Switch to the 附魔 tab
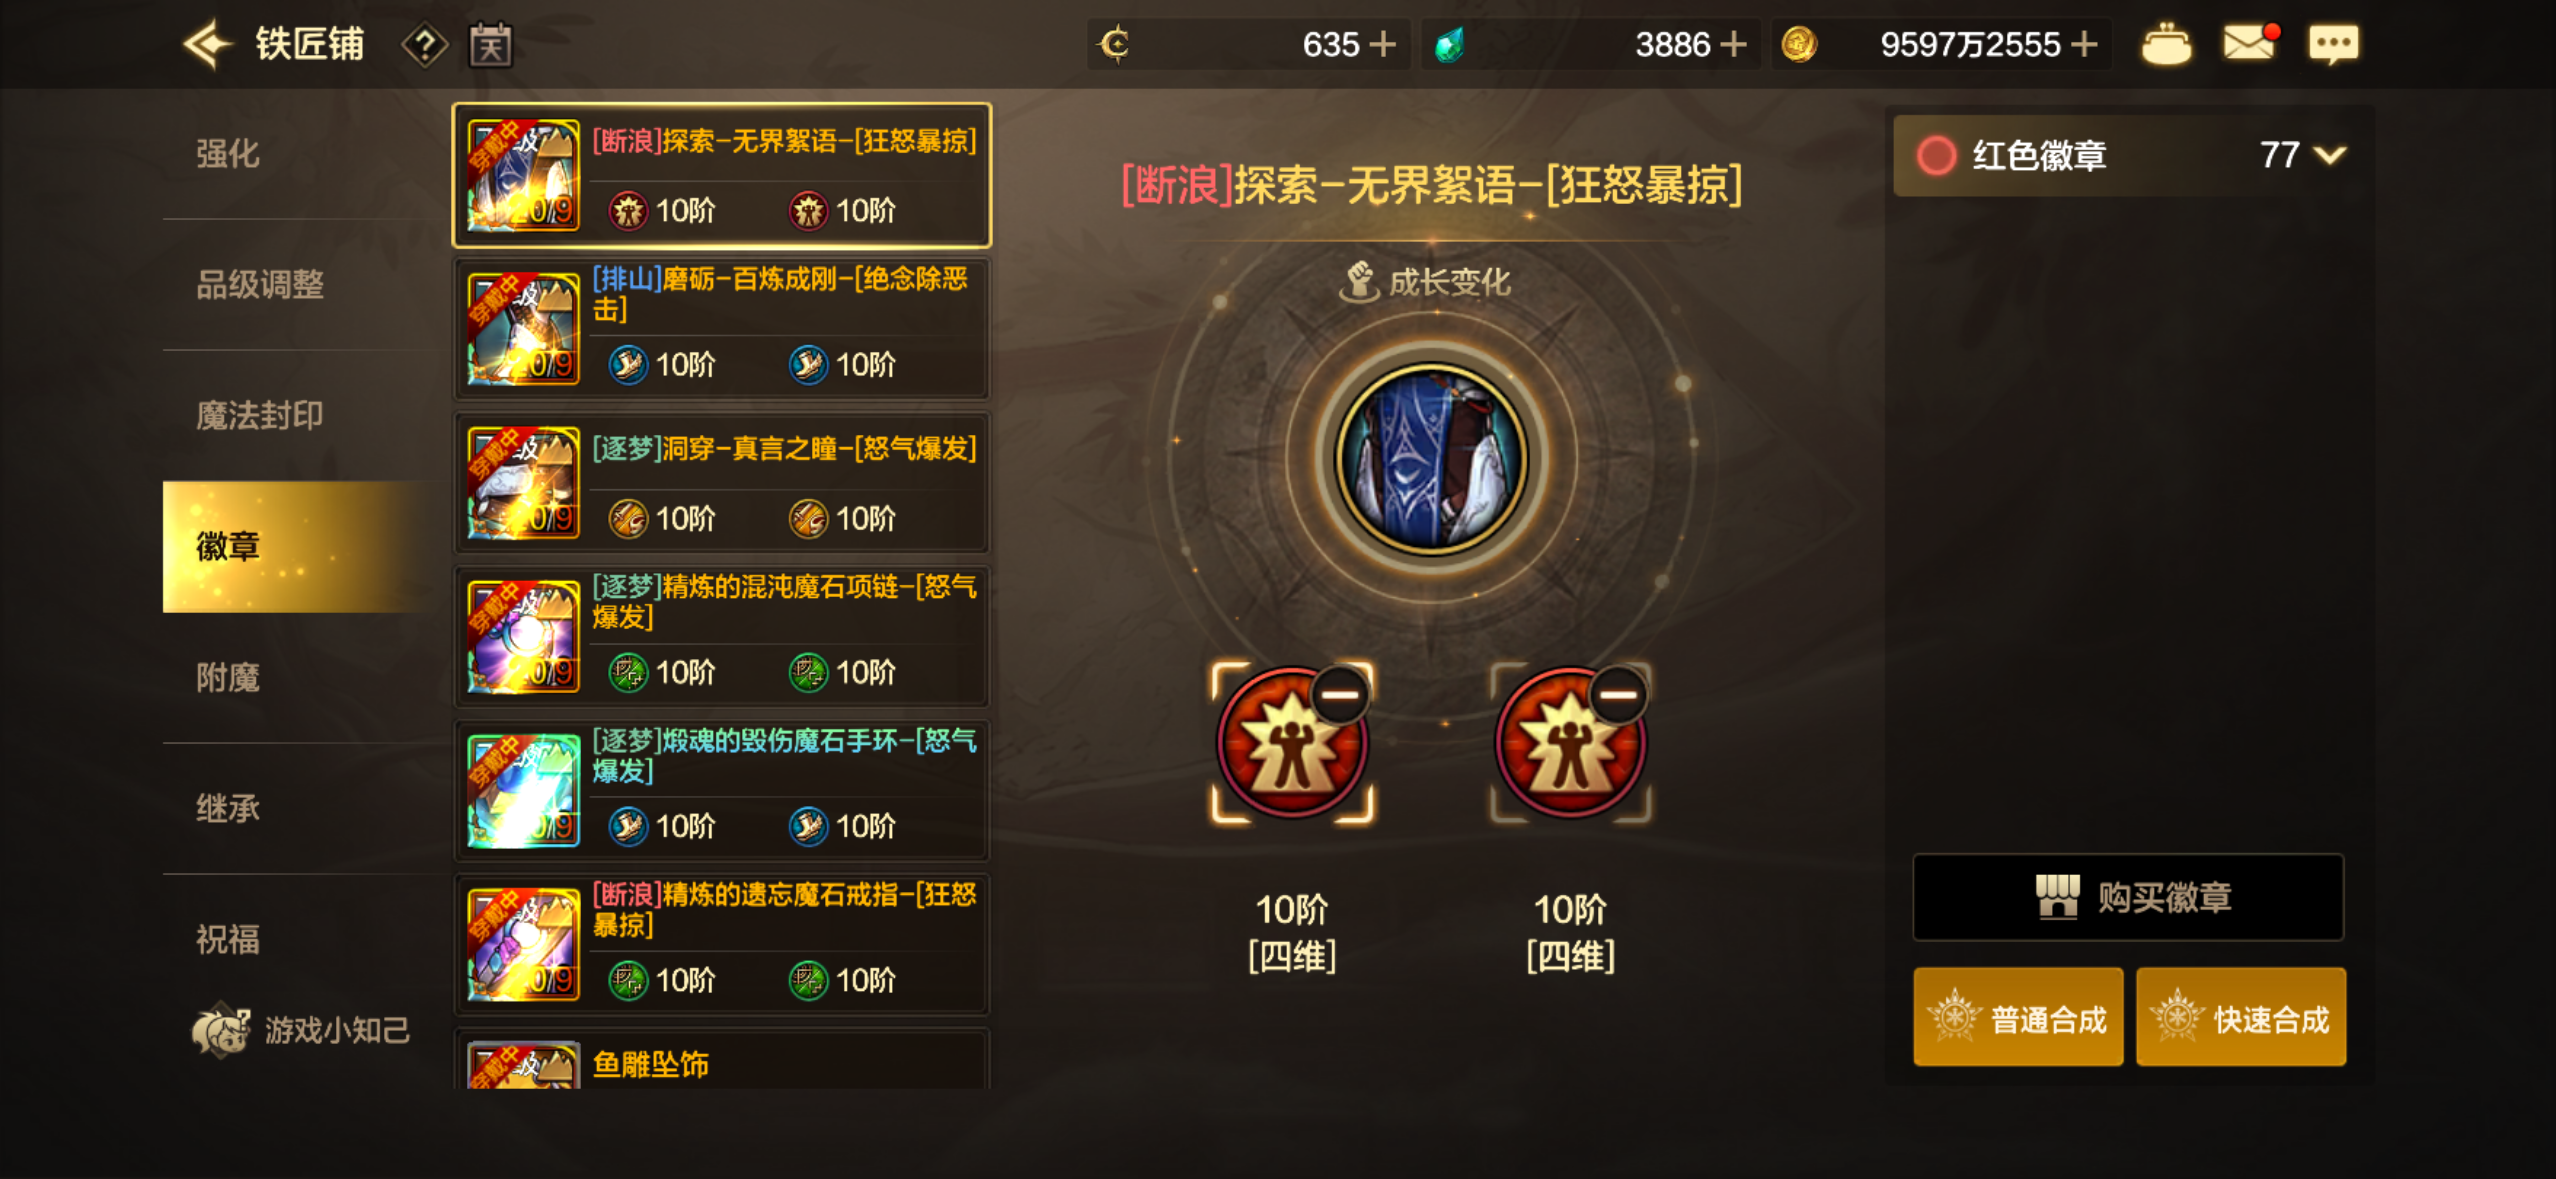This screenshot has height=1179, width=2556. tap(228, 678)
